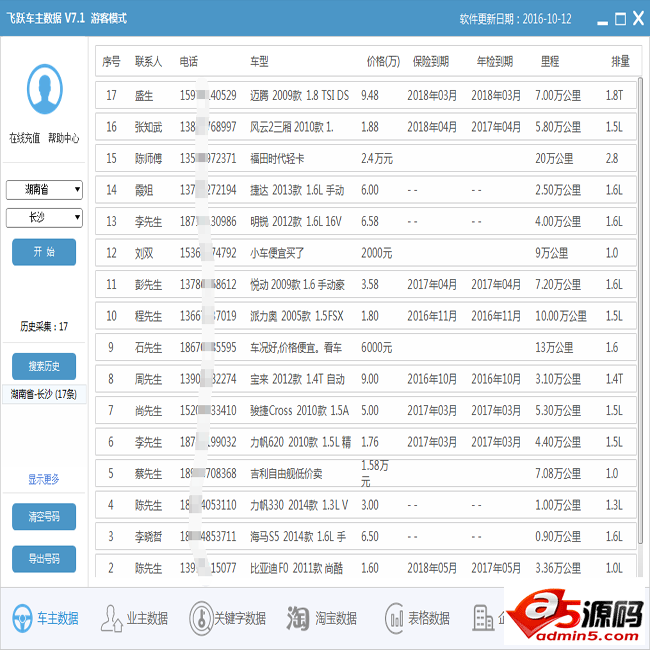Switch to the 淘宝数据 tab
Image resolution: width=650 pixels, height=650 pixels.
click(x=336, y=618)
